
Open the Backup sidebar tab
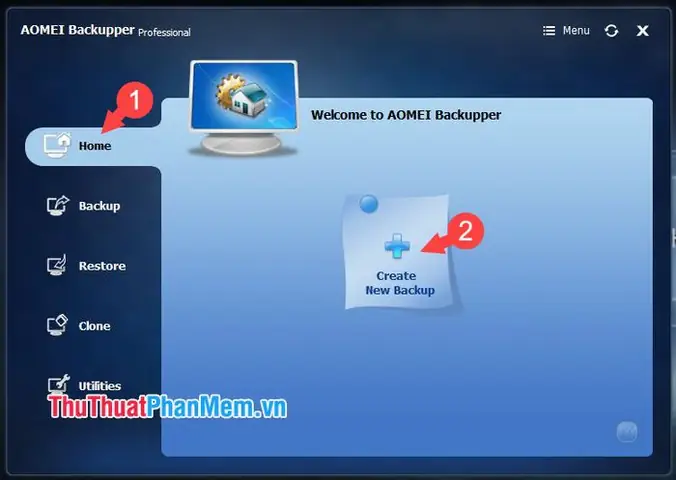(84, 206)
